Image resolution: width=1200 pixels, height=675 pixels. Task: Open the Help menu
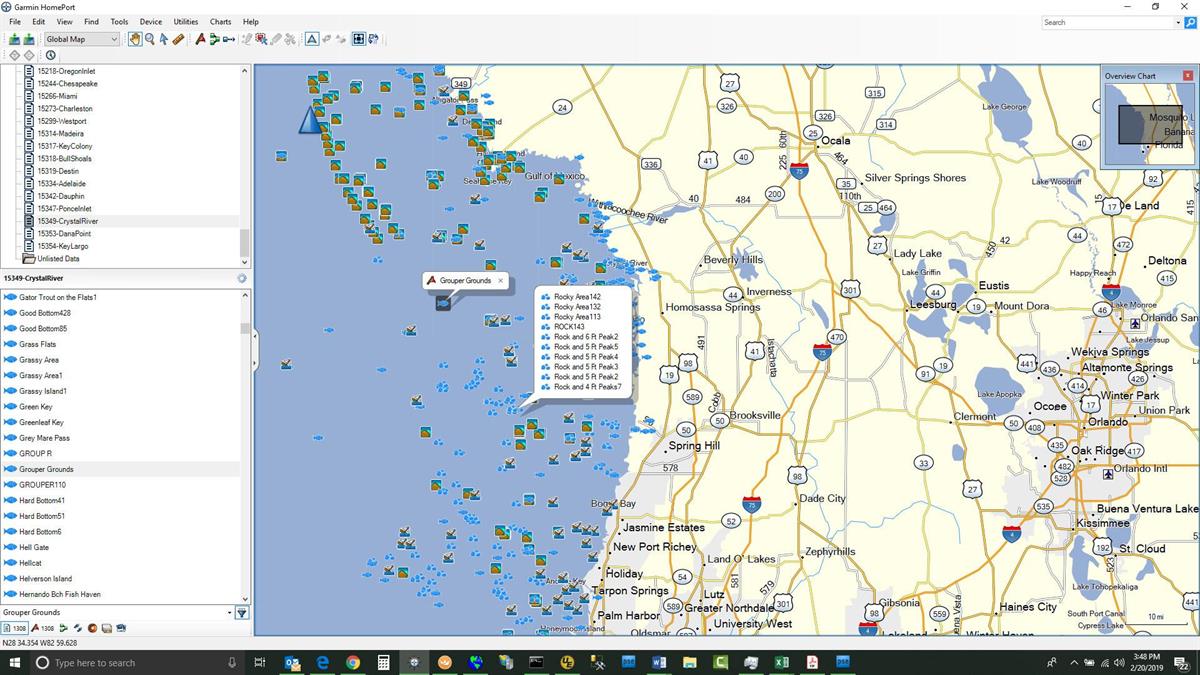(x=251, y=22)
